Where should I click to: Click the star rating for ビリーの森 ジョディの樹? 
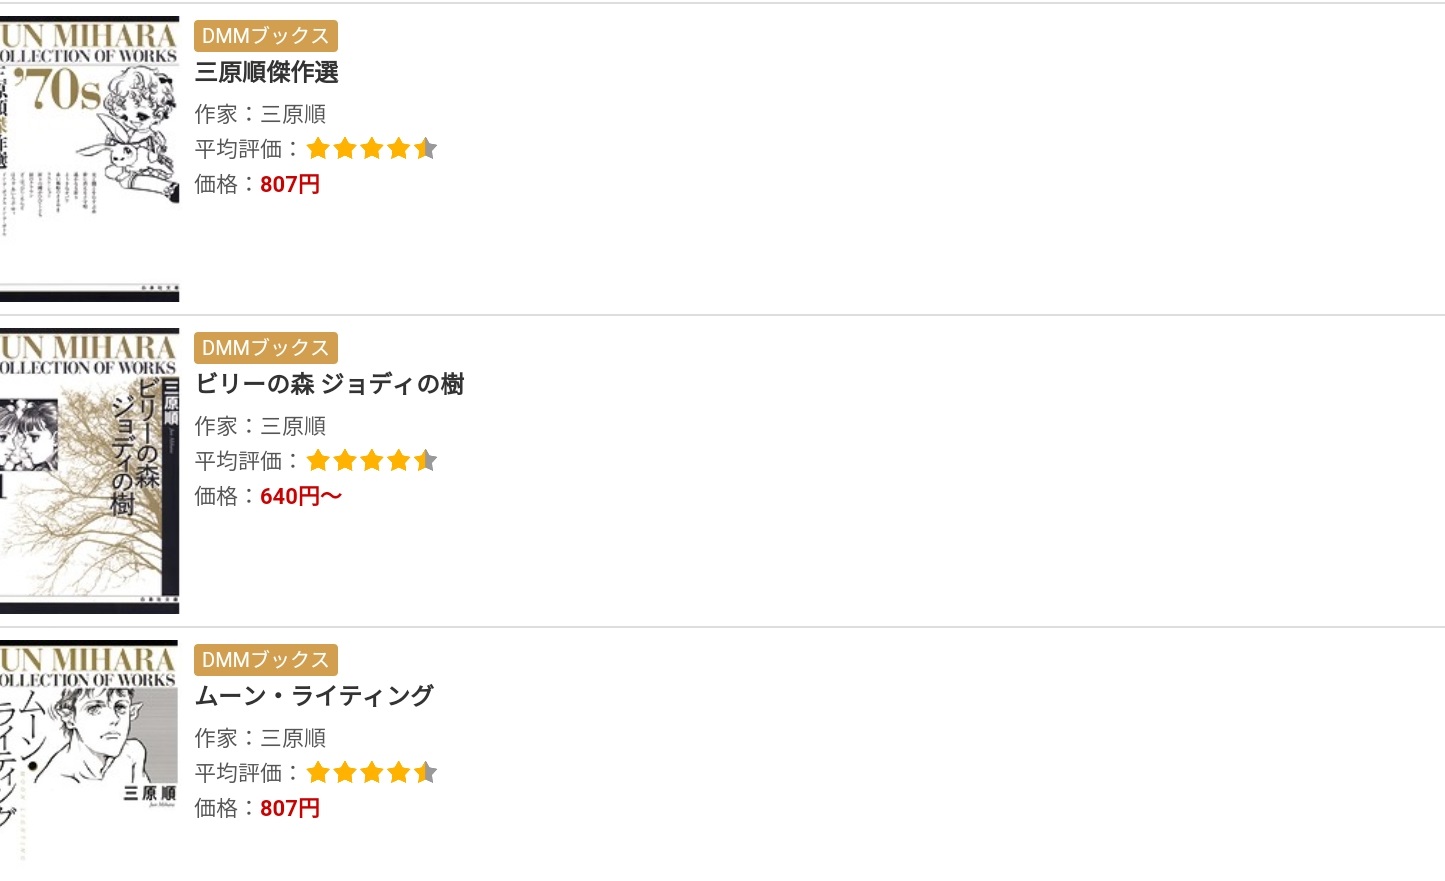coord(371,461)
